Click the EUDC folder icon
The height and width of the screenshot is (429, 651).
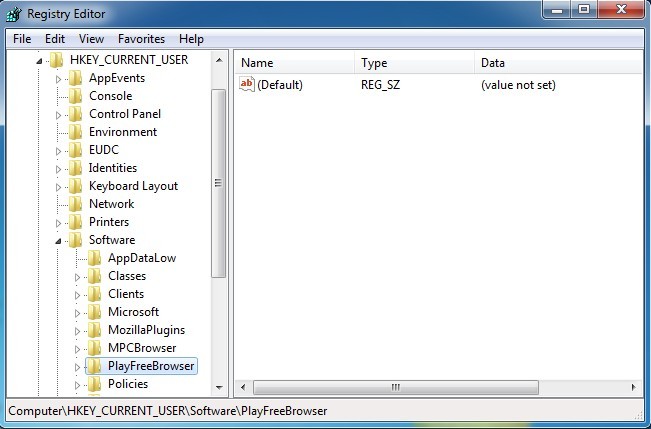[x=76, y=150]
